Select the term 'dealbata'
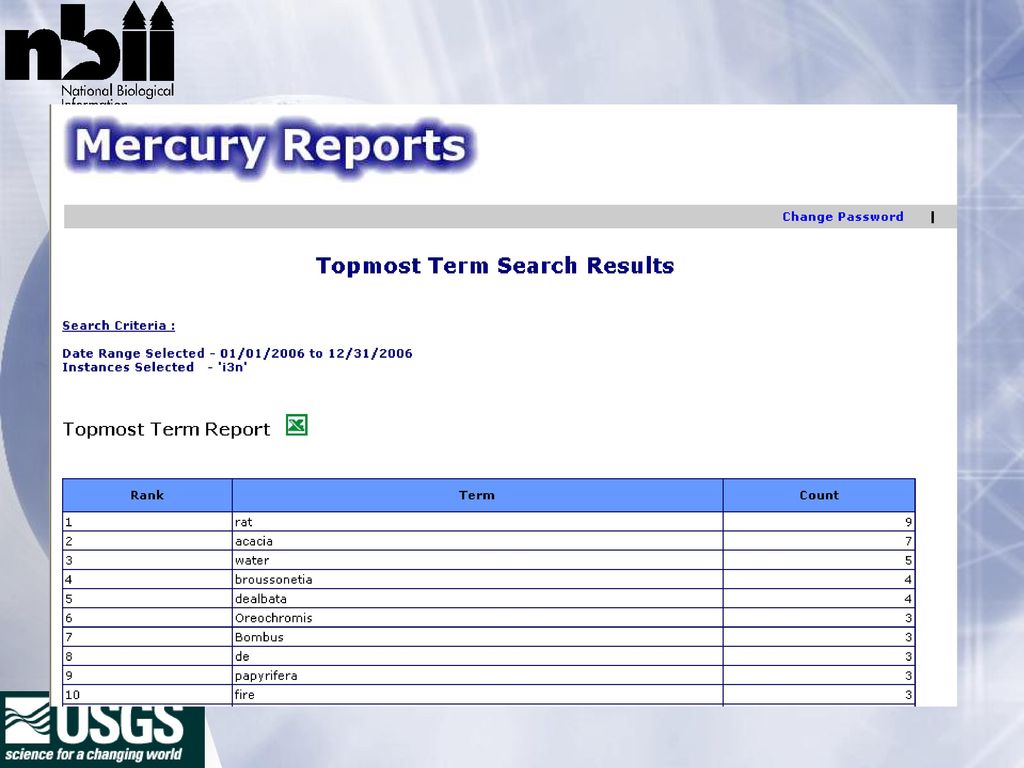This screenshot has height=768, width=1024. (x=261, y=599)
